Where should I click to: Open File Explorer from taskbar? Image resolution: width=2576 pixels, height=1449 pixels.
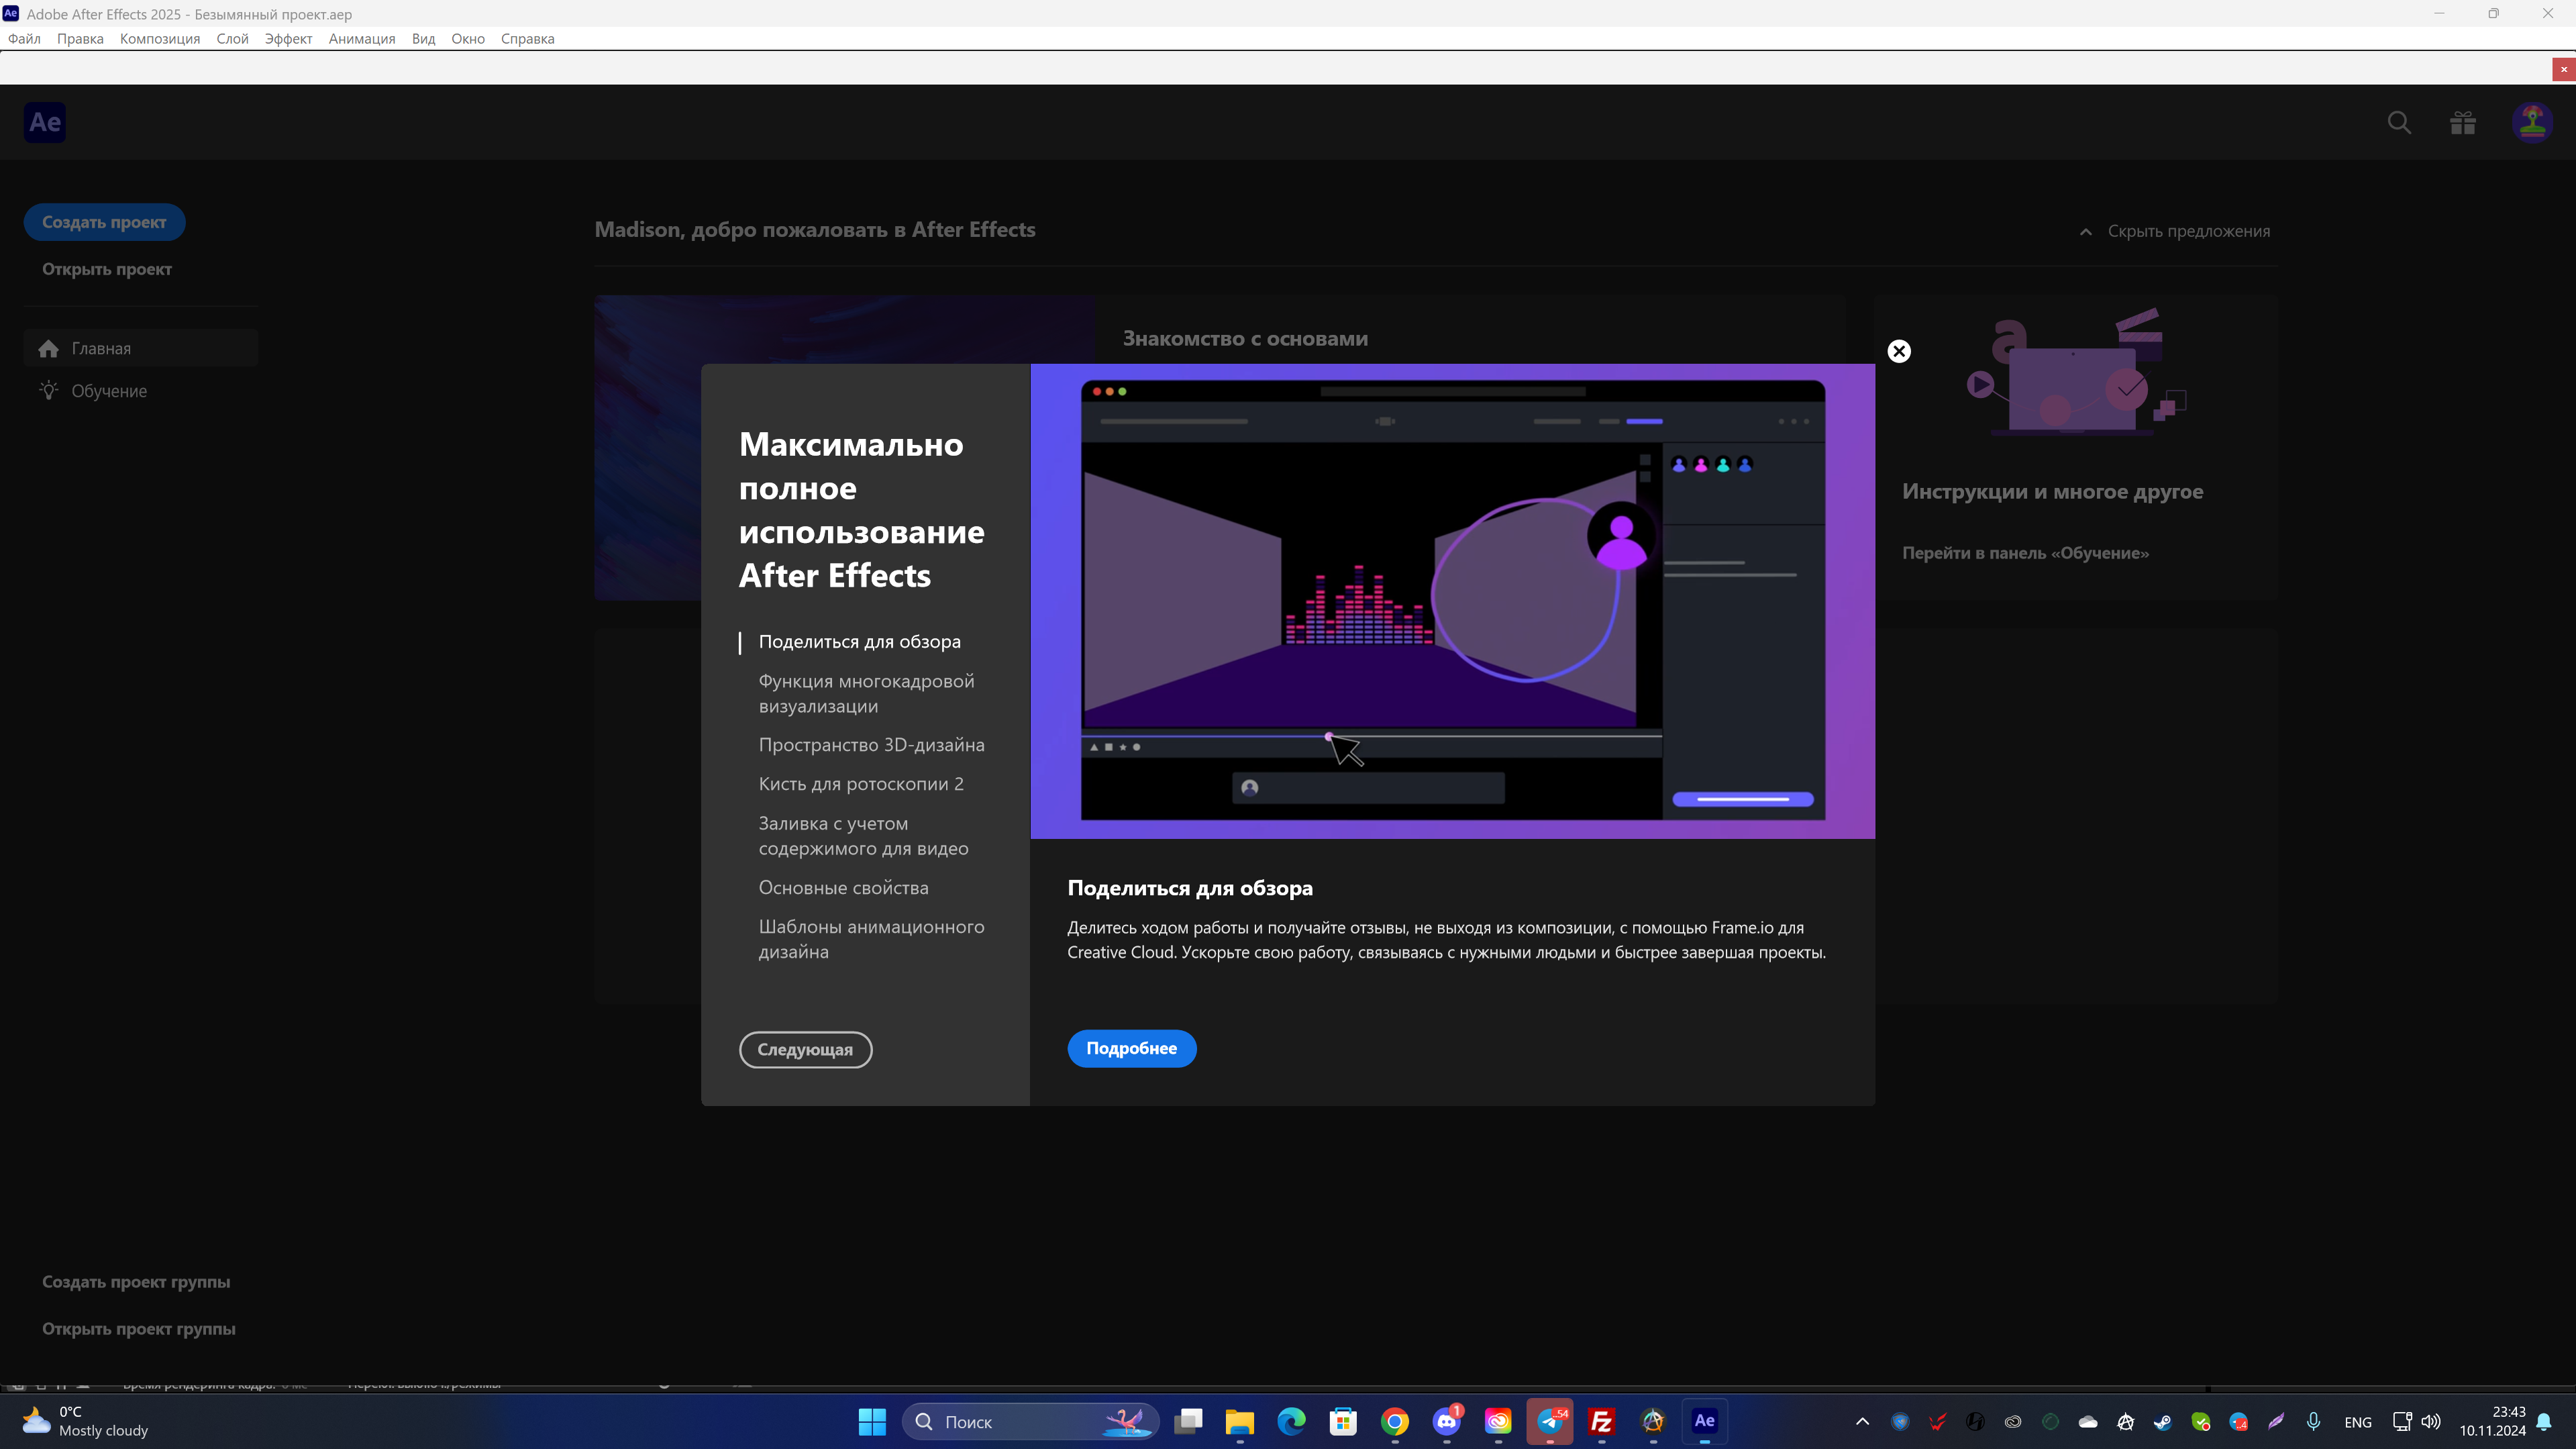1239,1421
